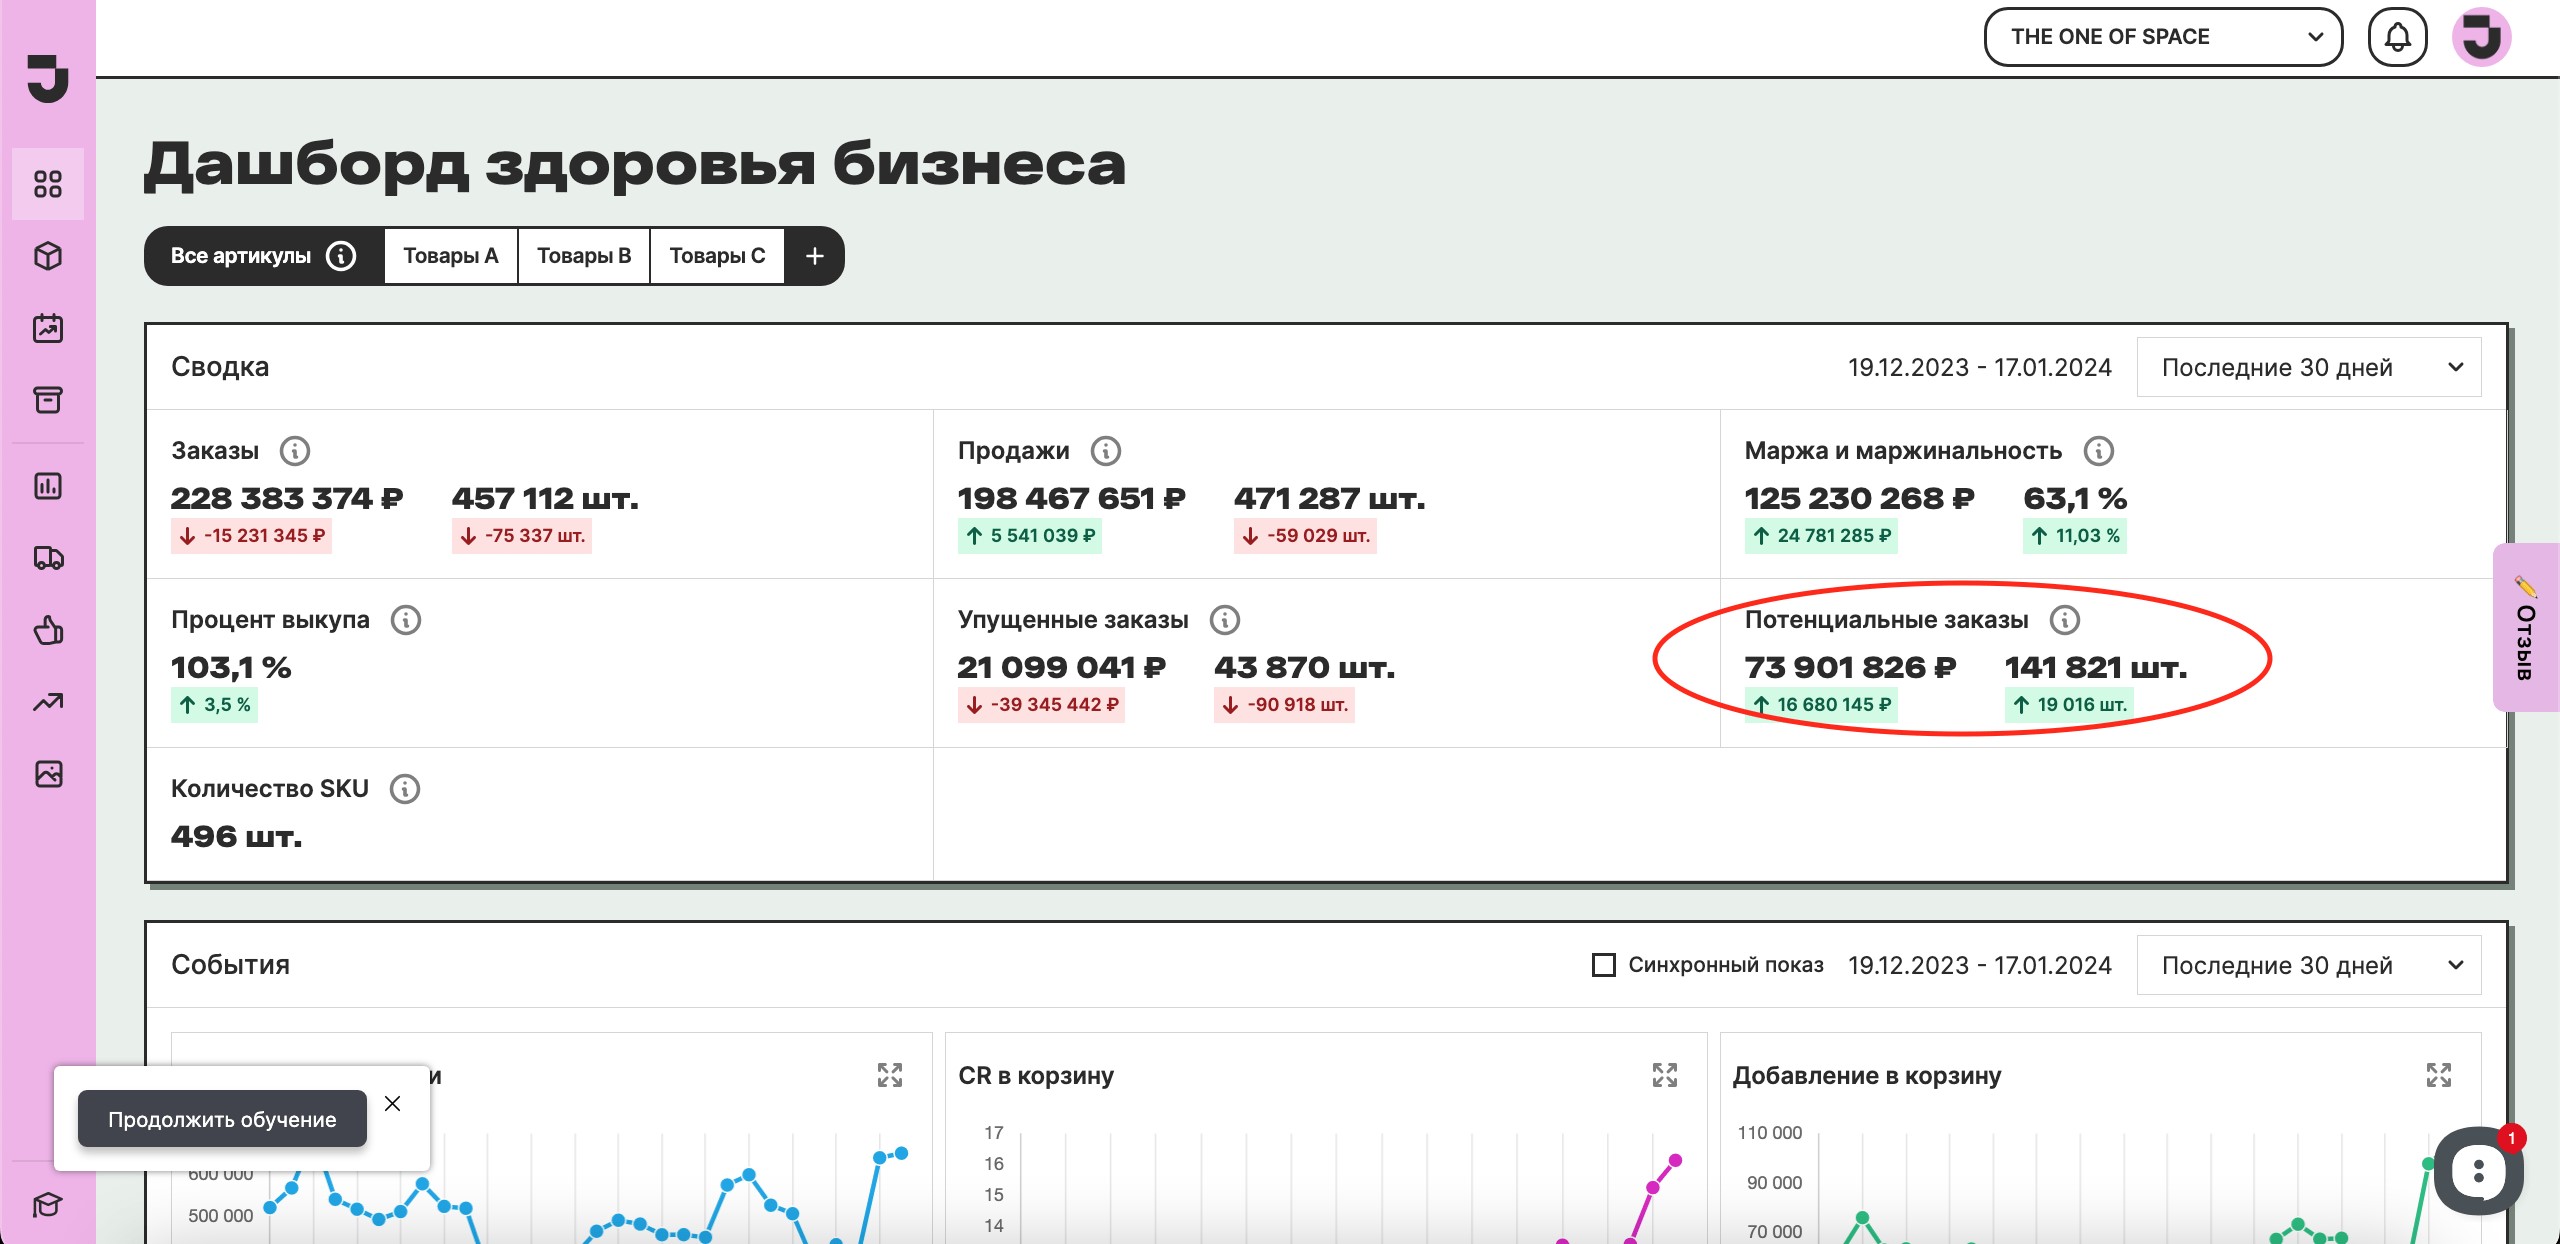
Task: Open the support chat bubble
Action: 2478,1171
